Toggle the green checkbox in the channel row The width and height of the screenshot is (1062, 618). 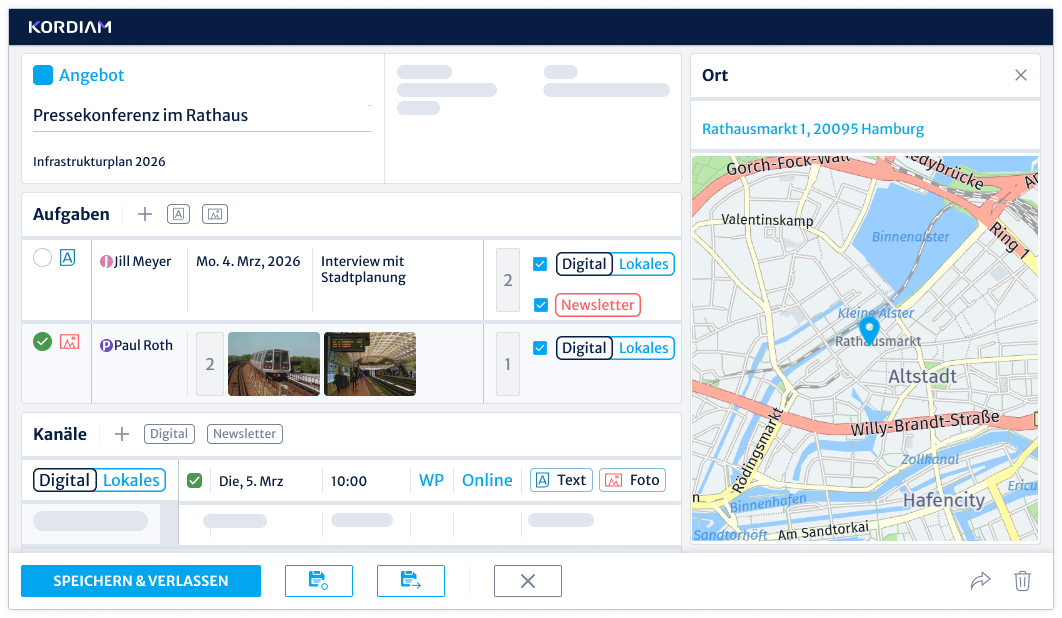pos(194,480)
